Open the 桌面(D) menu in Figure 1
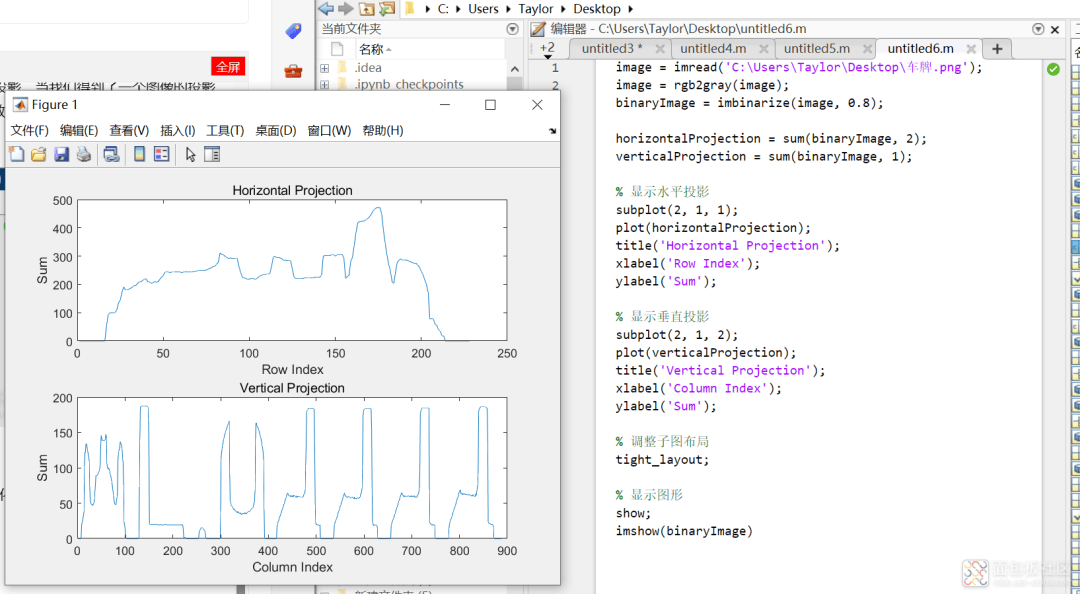The image size is (1080, 594). 276,131
